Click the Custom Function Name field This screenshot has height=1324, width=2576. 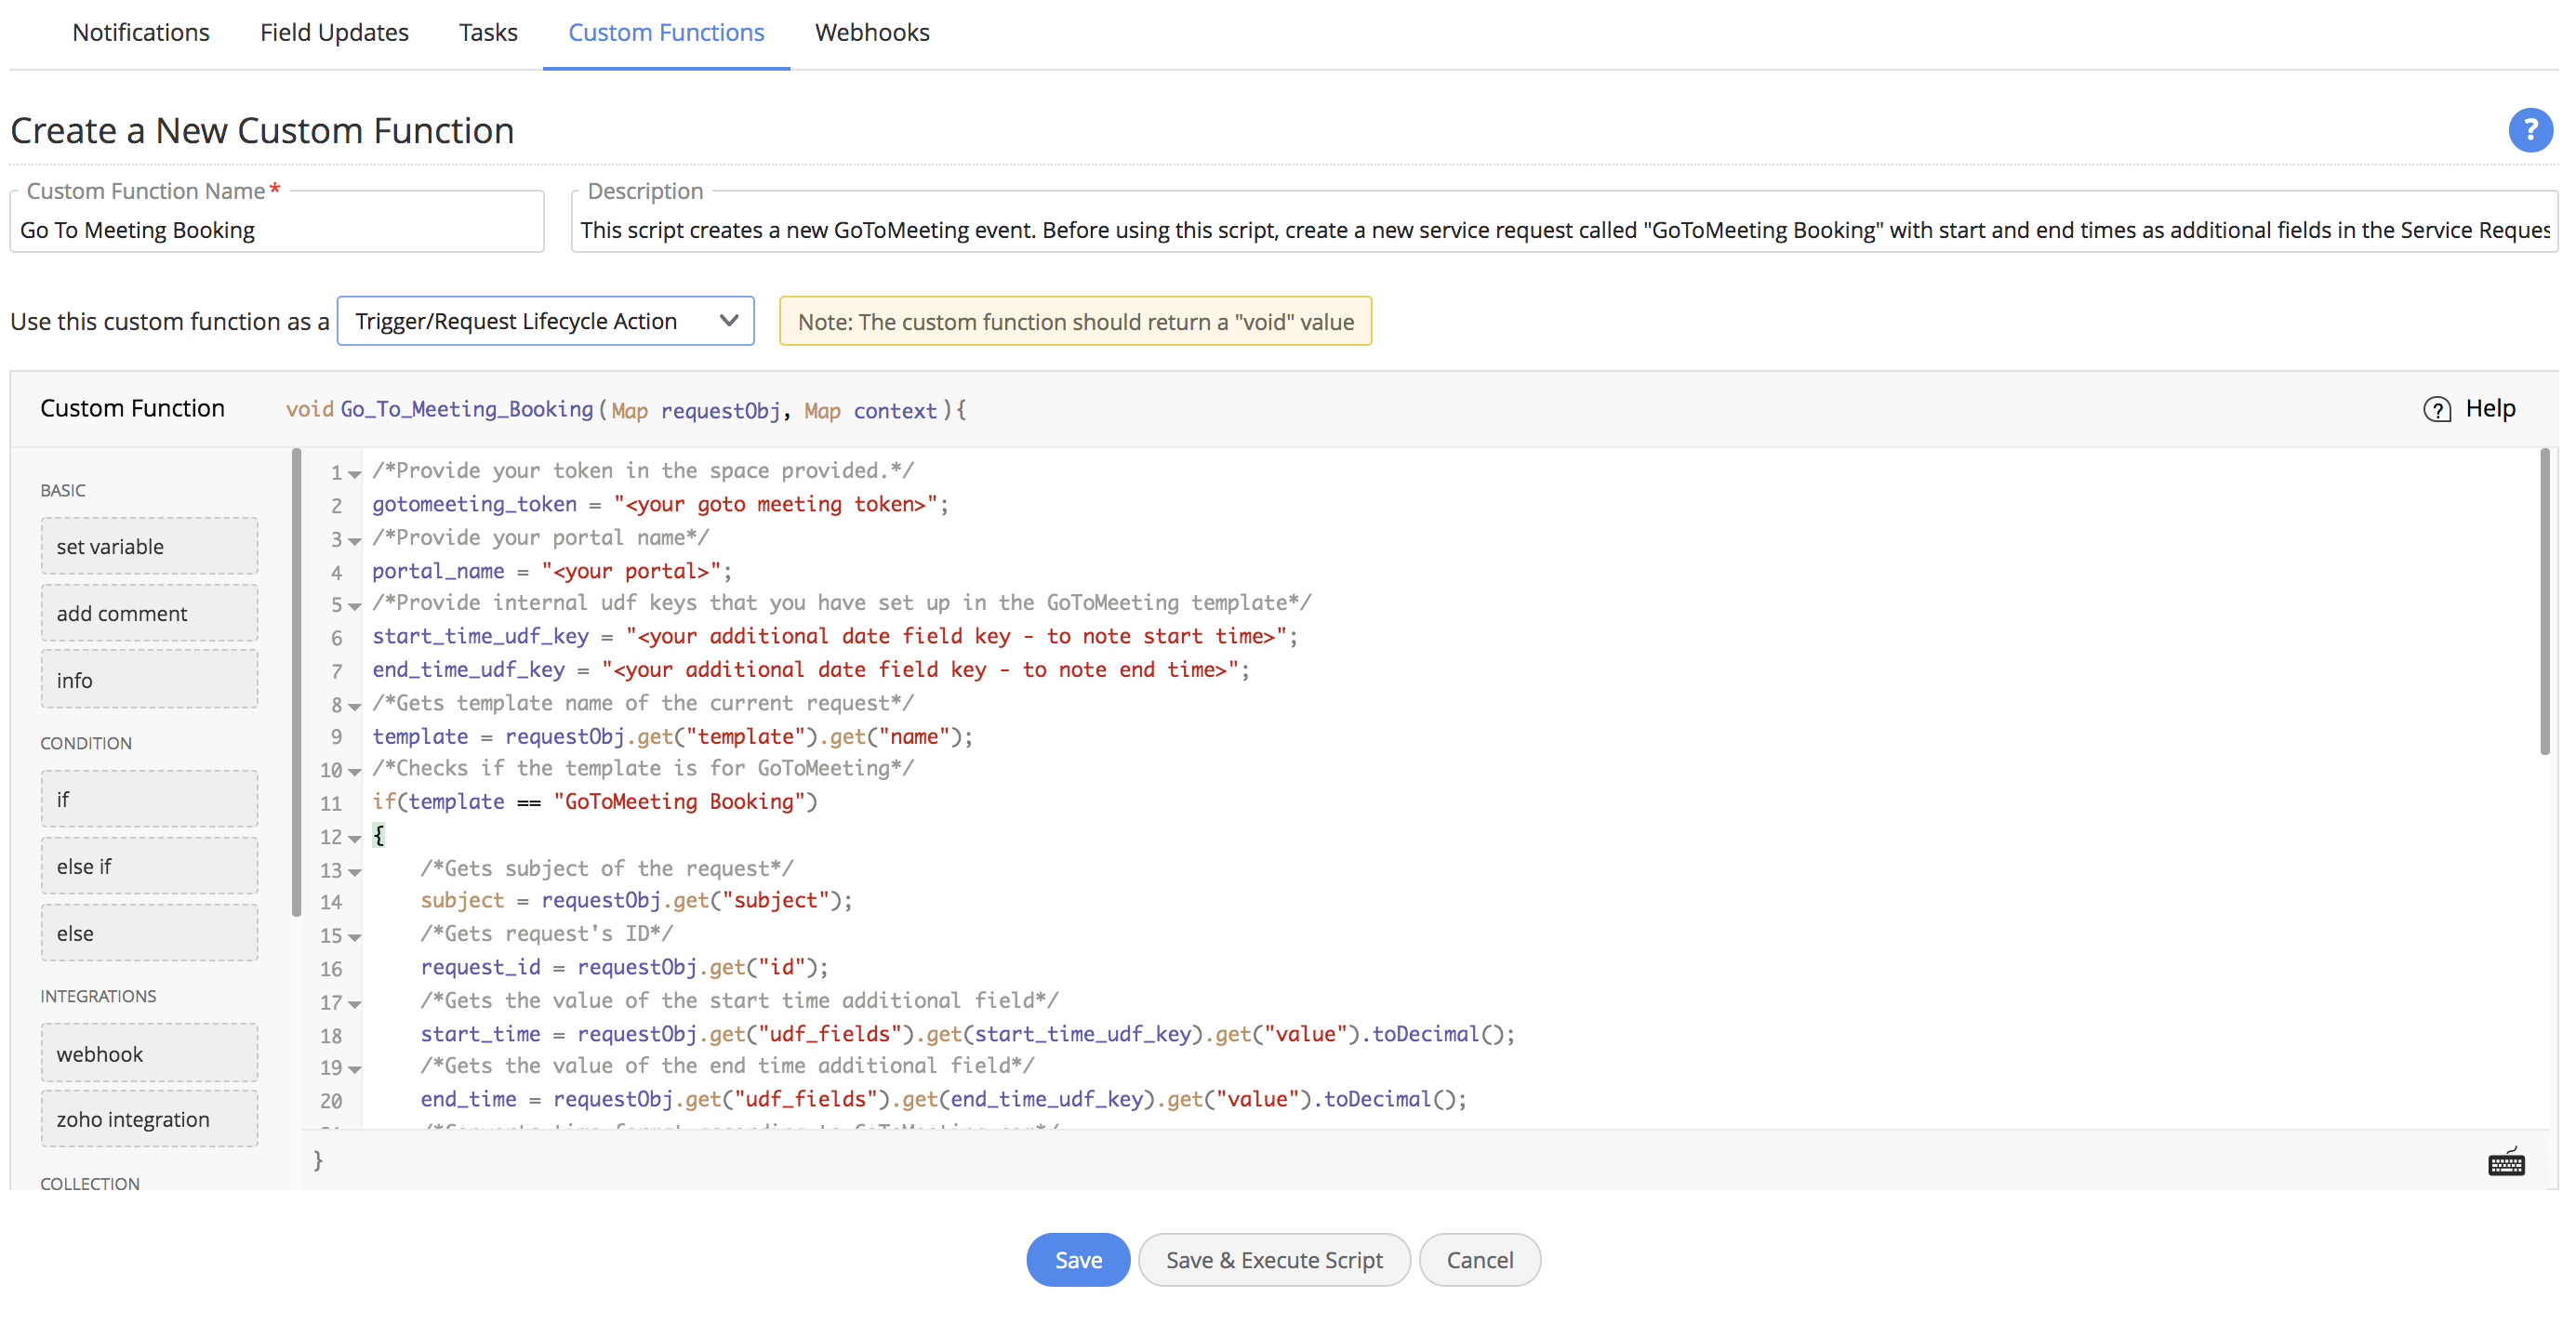(277, 230)
